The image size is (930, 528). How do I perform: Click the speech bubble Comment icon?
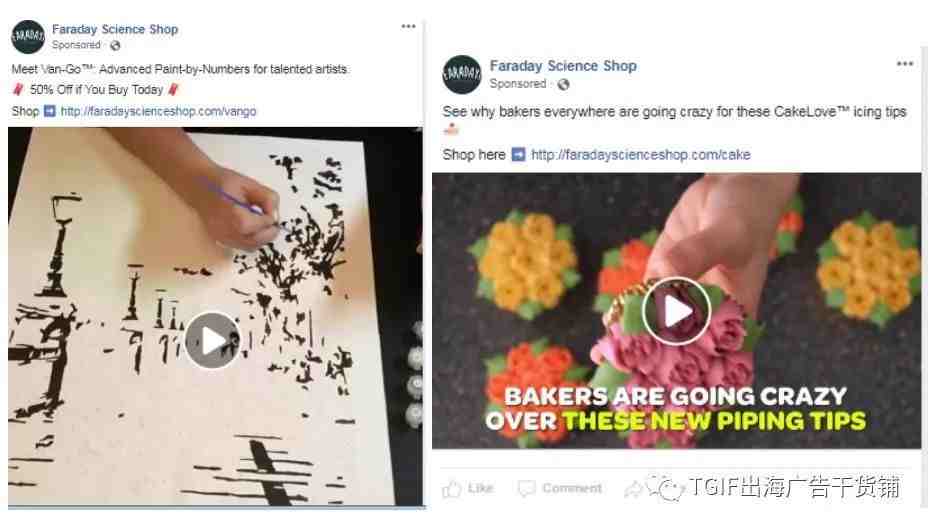[x=526, y=489]
